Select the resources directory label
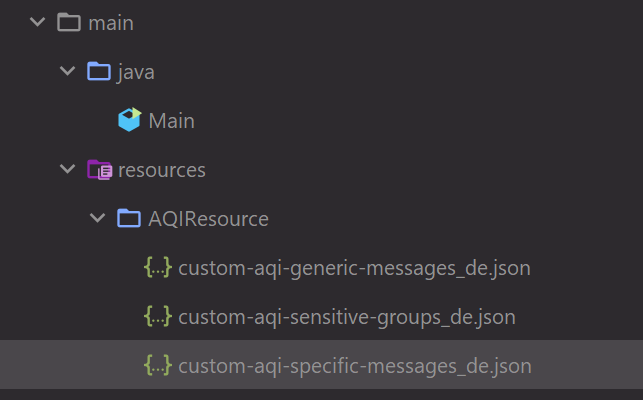The width and height of the screenshot is (643, 400). [x=162, y=170]
